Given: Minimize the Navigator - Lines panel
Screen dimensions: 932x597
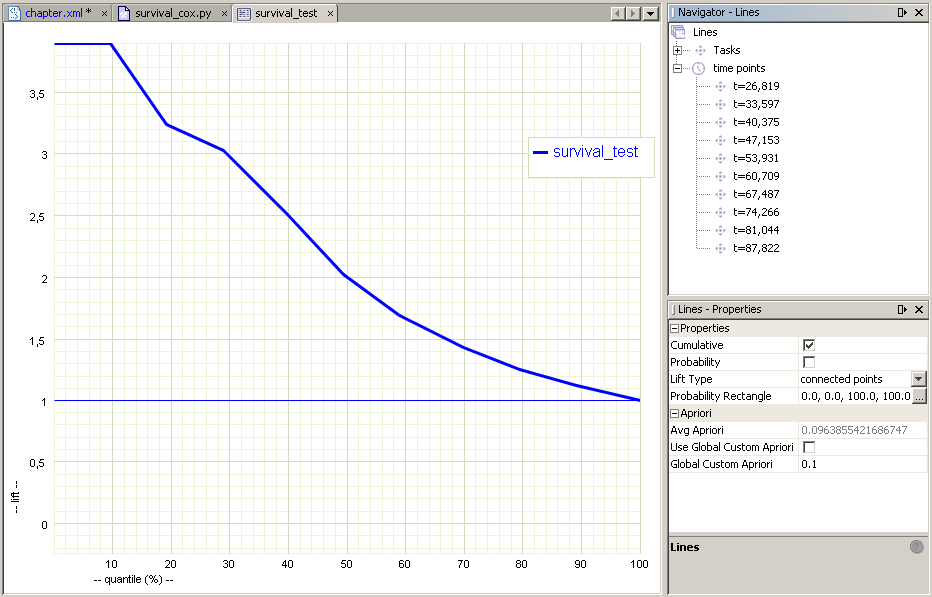Looking at the screenshot, I should [902, 12].
